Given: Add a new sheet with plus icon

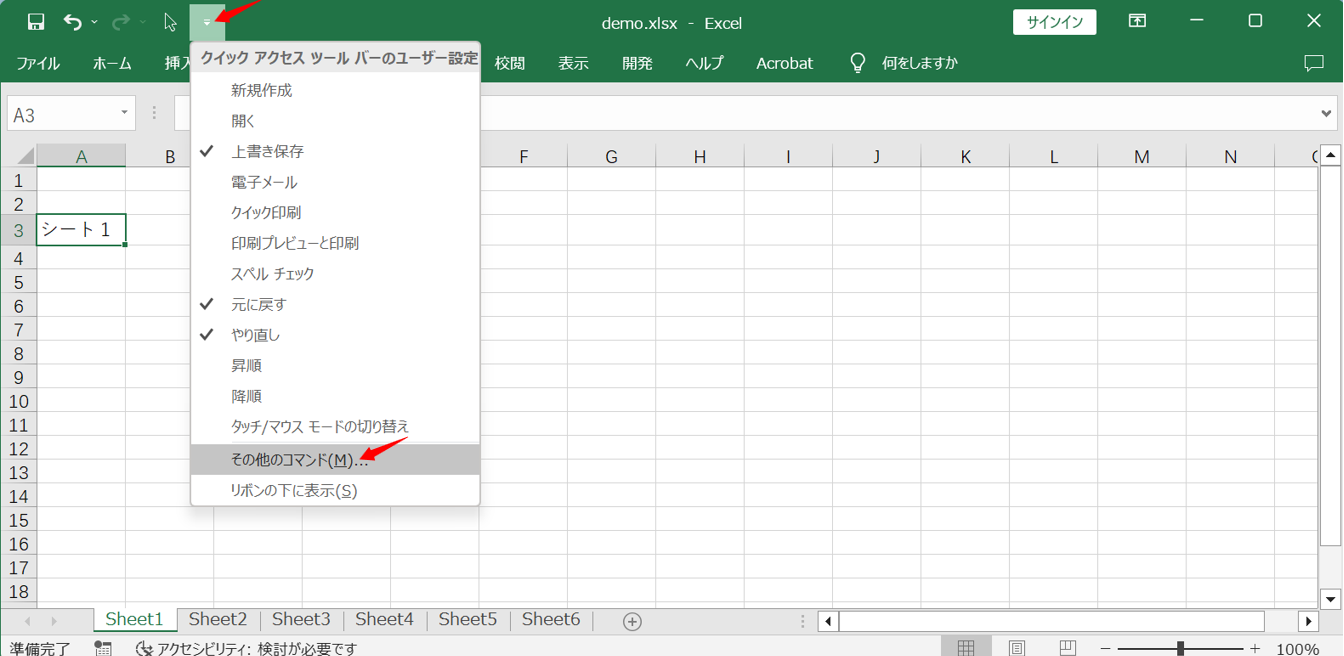Looking at the screenshot, I should tap(632, 622).
